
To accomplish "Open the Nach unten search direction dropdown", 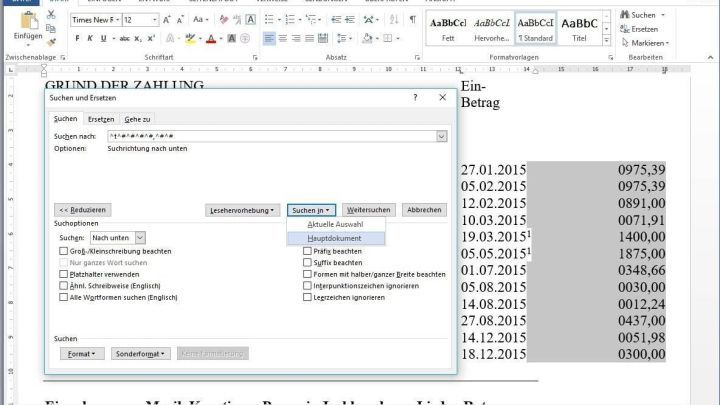I will (140, 237).
